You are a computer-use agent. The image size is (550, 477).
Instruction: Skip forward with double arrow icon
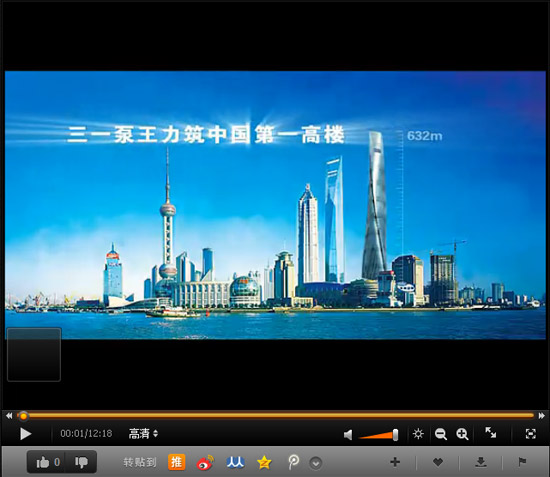pos(542,416)
